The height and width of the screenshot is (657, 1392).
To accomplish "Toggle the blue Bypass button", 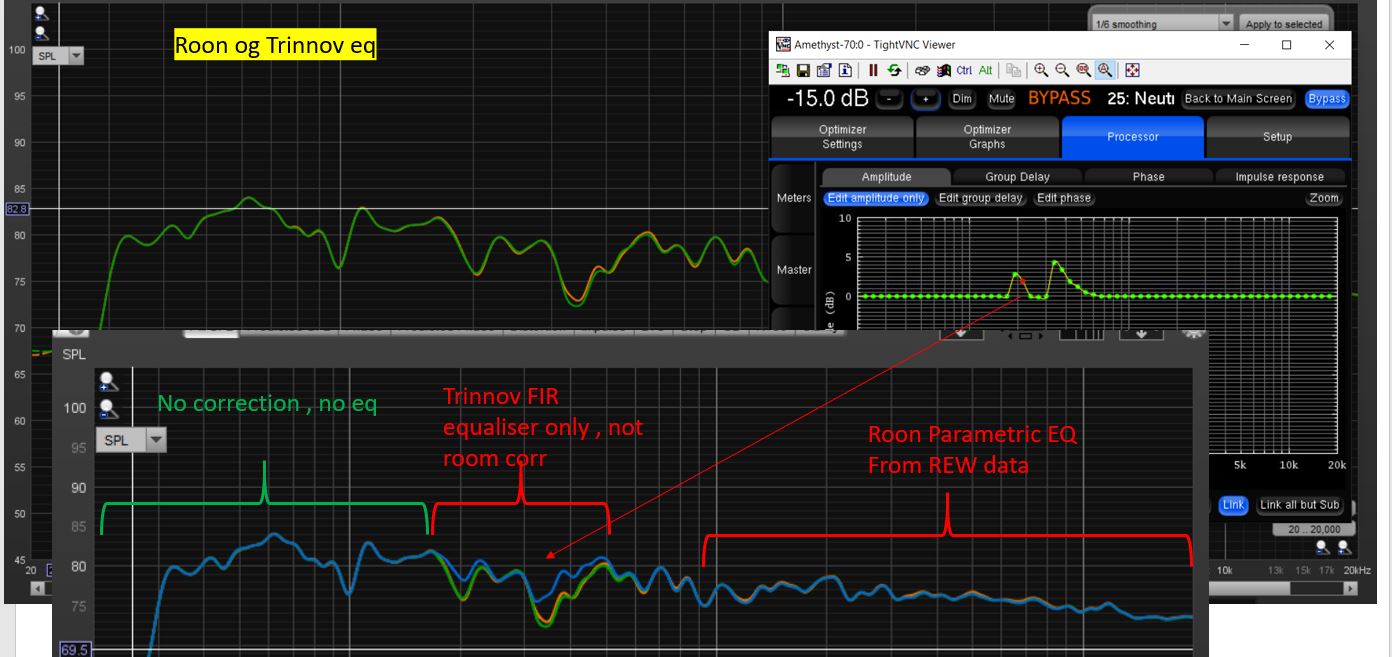I will [1327, 99].
